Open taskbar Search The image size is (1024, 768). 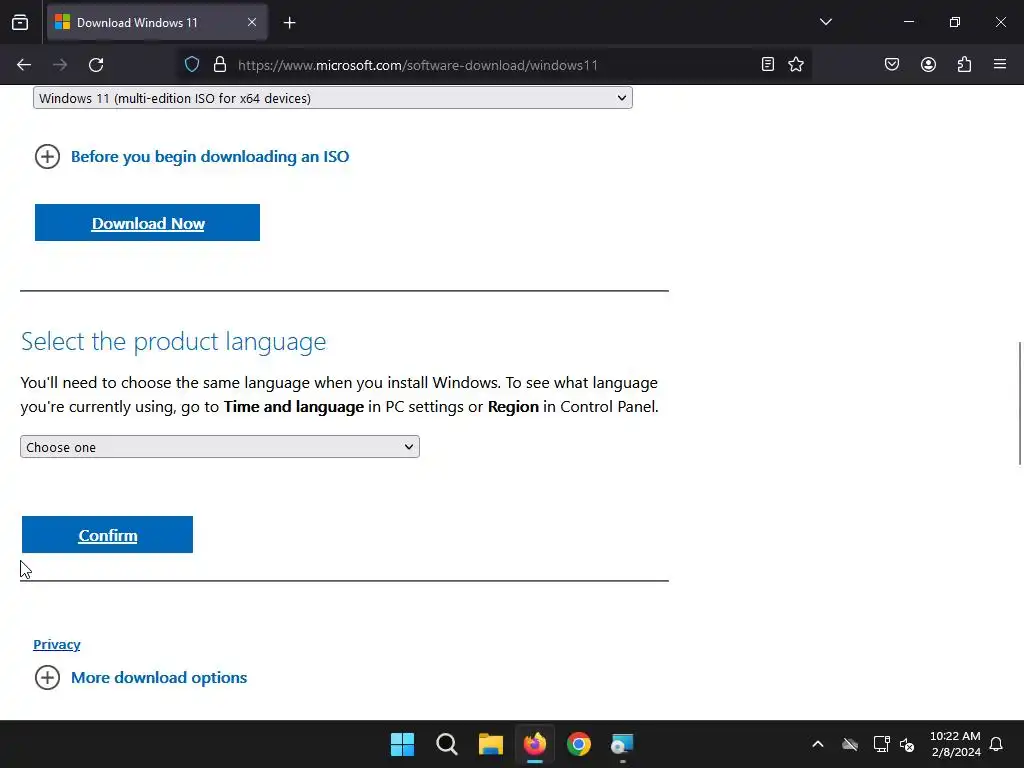[447, 744]
